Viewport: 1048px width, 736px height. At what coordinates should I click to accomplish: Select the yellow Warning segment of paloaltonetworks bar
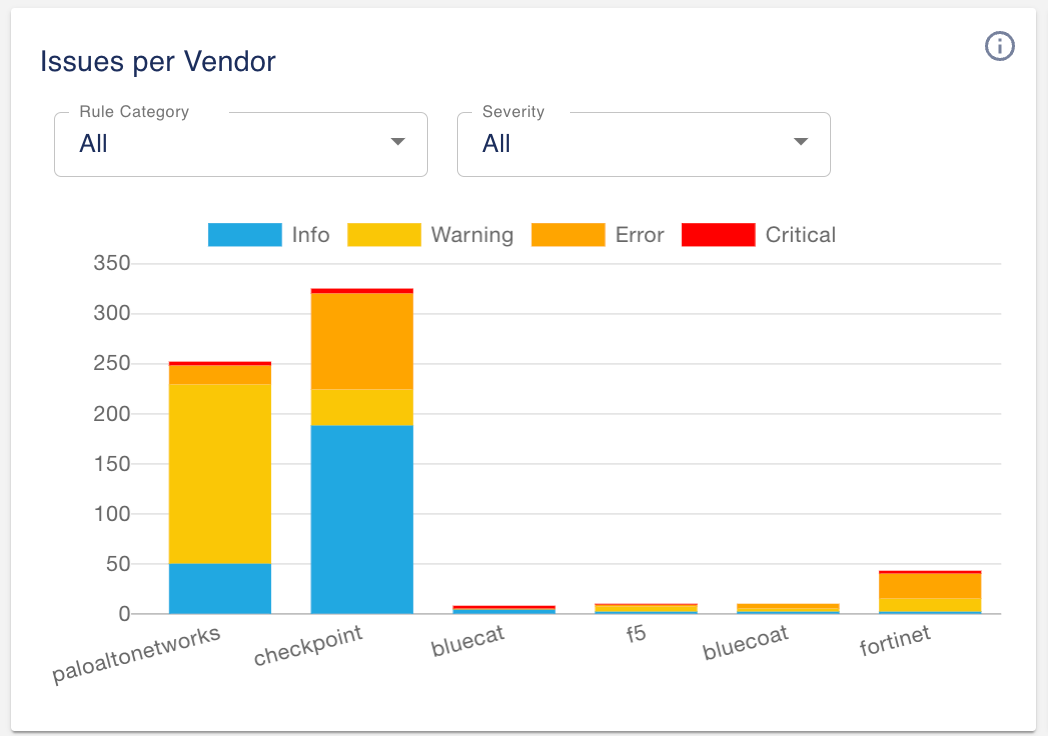click(x=220, y=474)
